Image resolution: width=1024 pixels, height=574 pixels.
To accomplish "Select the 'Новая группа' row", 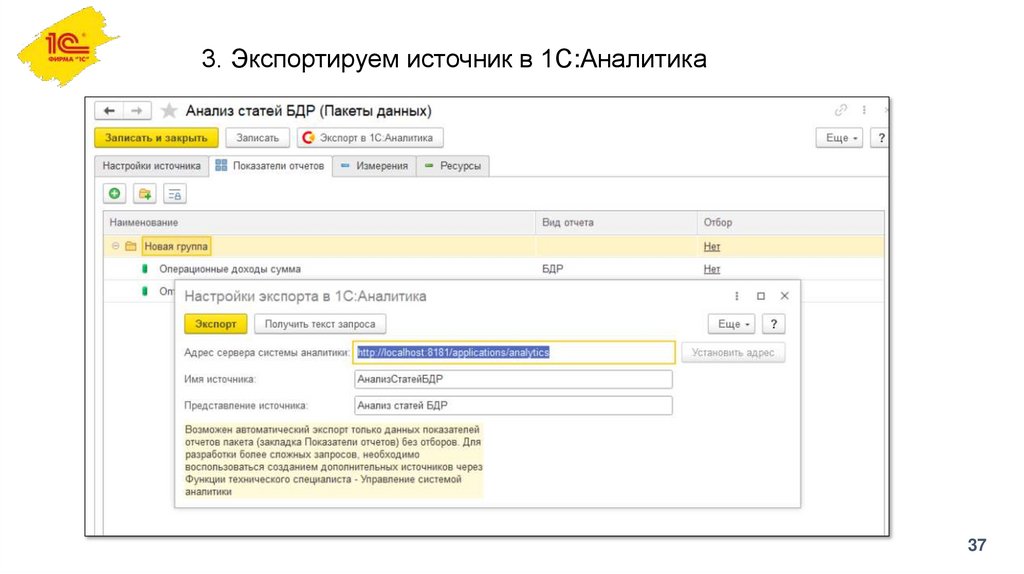I will tap(494, 246).
